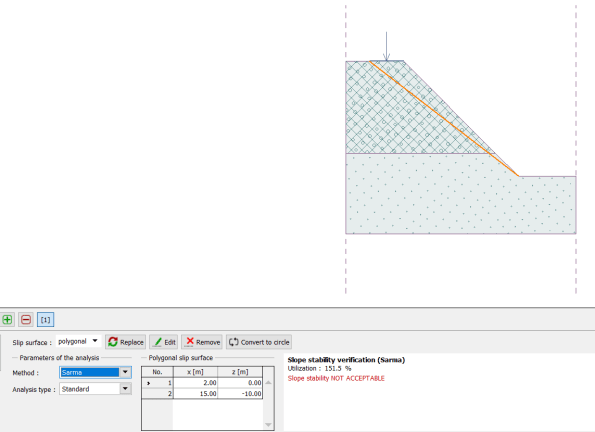This screenshot has width=595, height=432.
Task: Click Utilization 151.5 % result text
Action: 319,369
